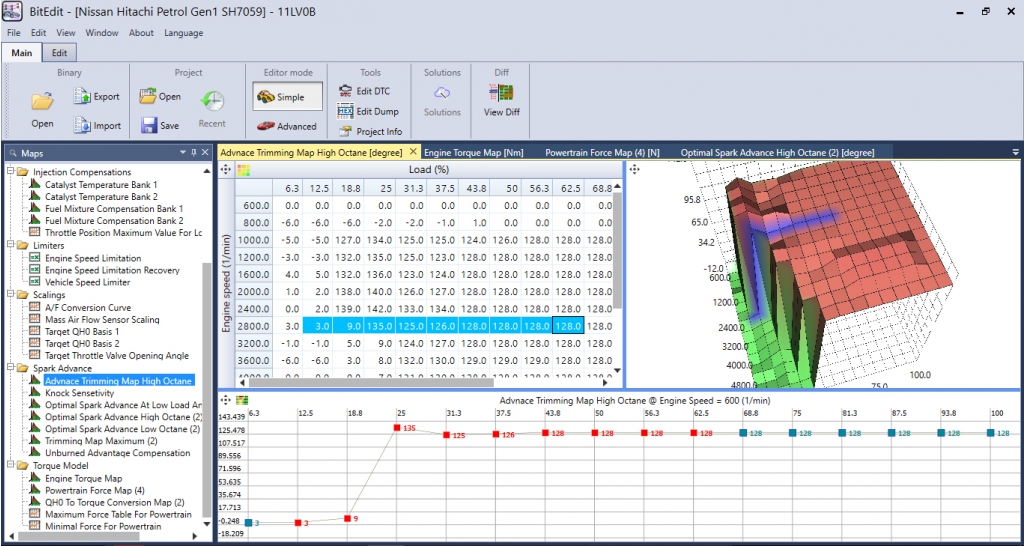The height and width of the screenshot is (546, 1024).
Task: Save the current project
Action: (x=160, y=125)
